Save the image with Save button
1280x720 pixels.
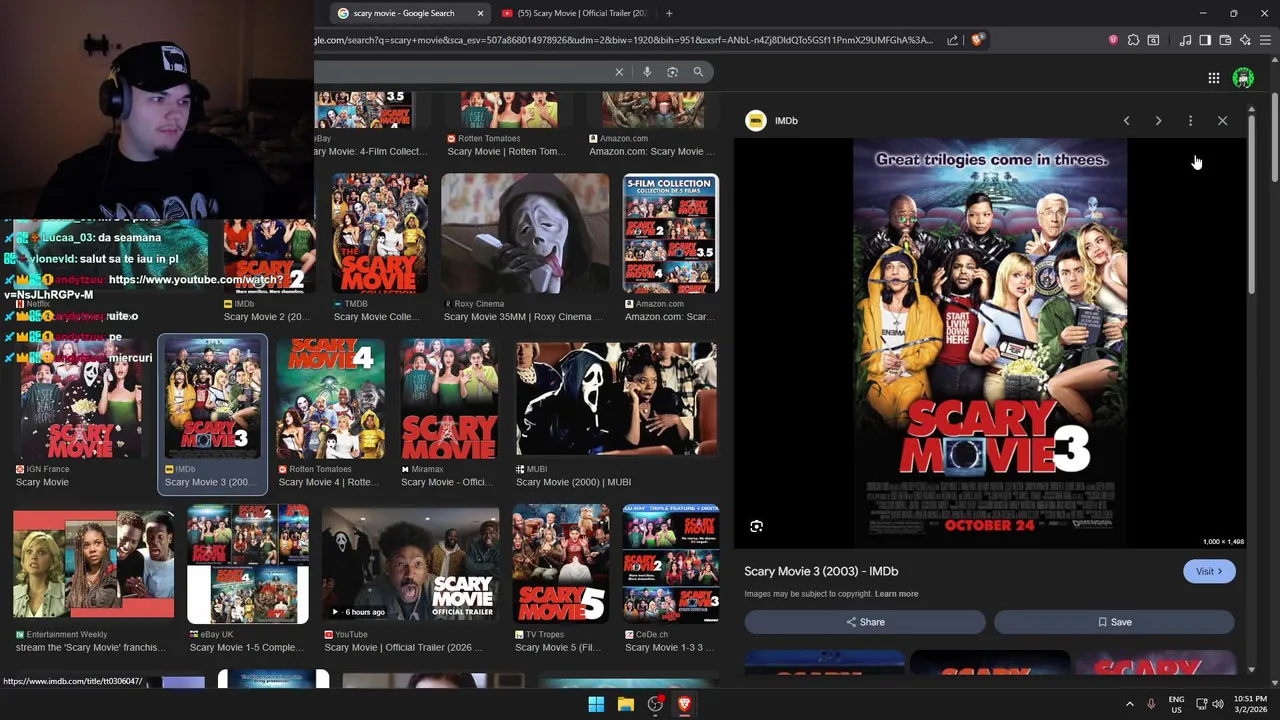pyautogui.click(x=1114, y=622)
